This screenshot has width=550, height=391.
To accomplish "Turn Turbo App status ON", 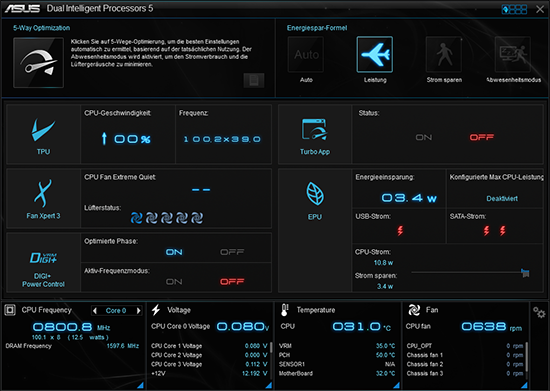I will coord(424,137).
